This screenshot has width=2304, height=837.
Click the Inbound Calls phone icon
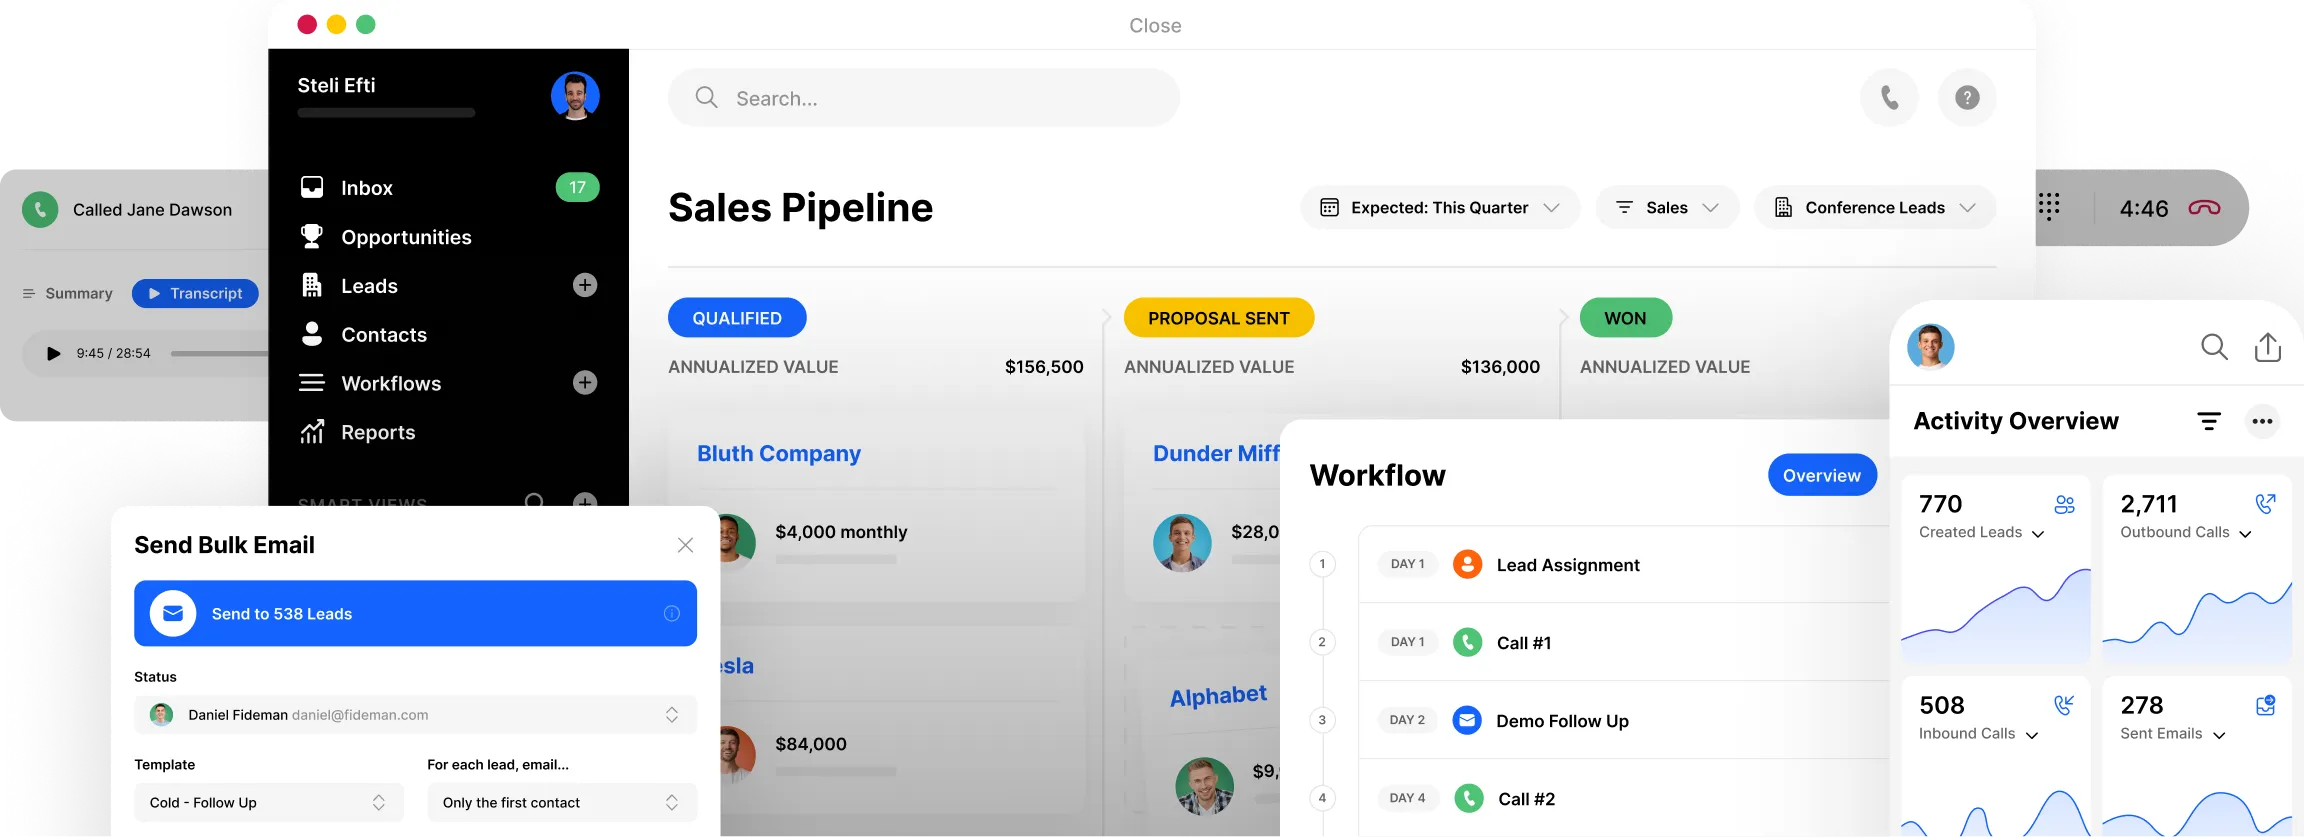tap(2064, 705)
